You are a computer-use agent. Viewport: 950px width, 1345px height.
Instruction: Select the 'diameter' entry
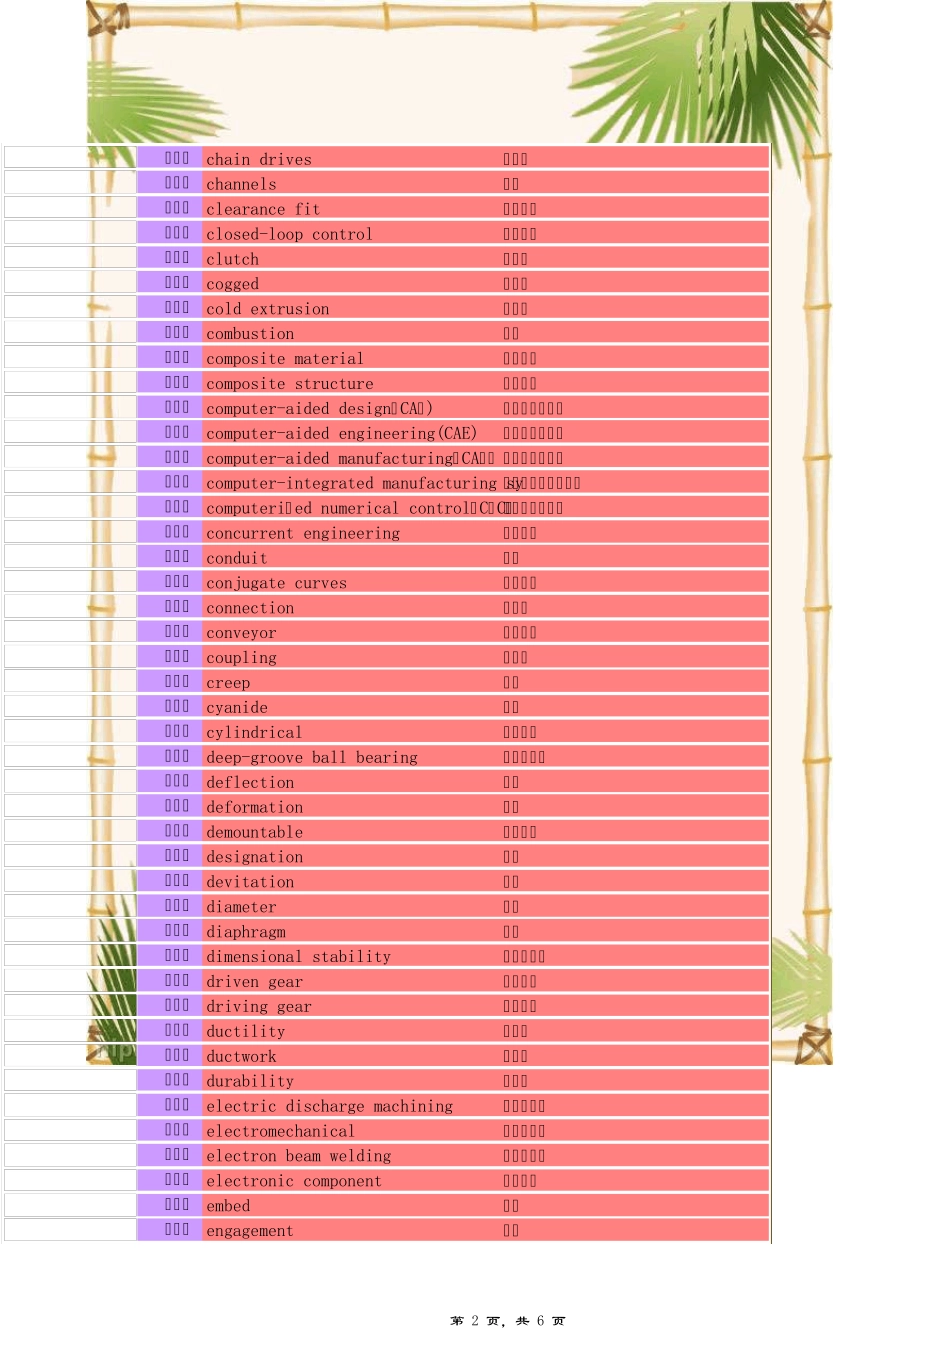pos(241,907)
